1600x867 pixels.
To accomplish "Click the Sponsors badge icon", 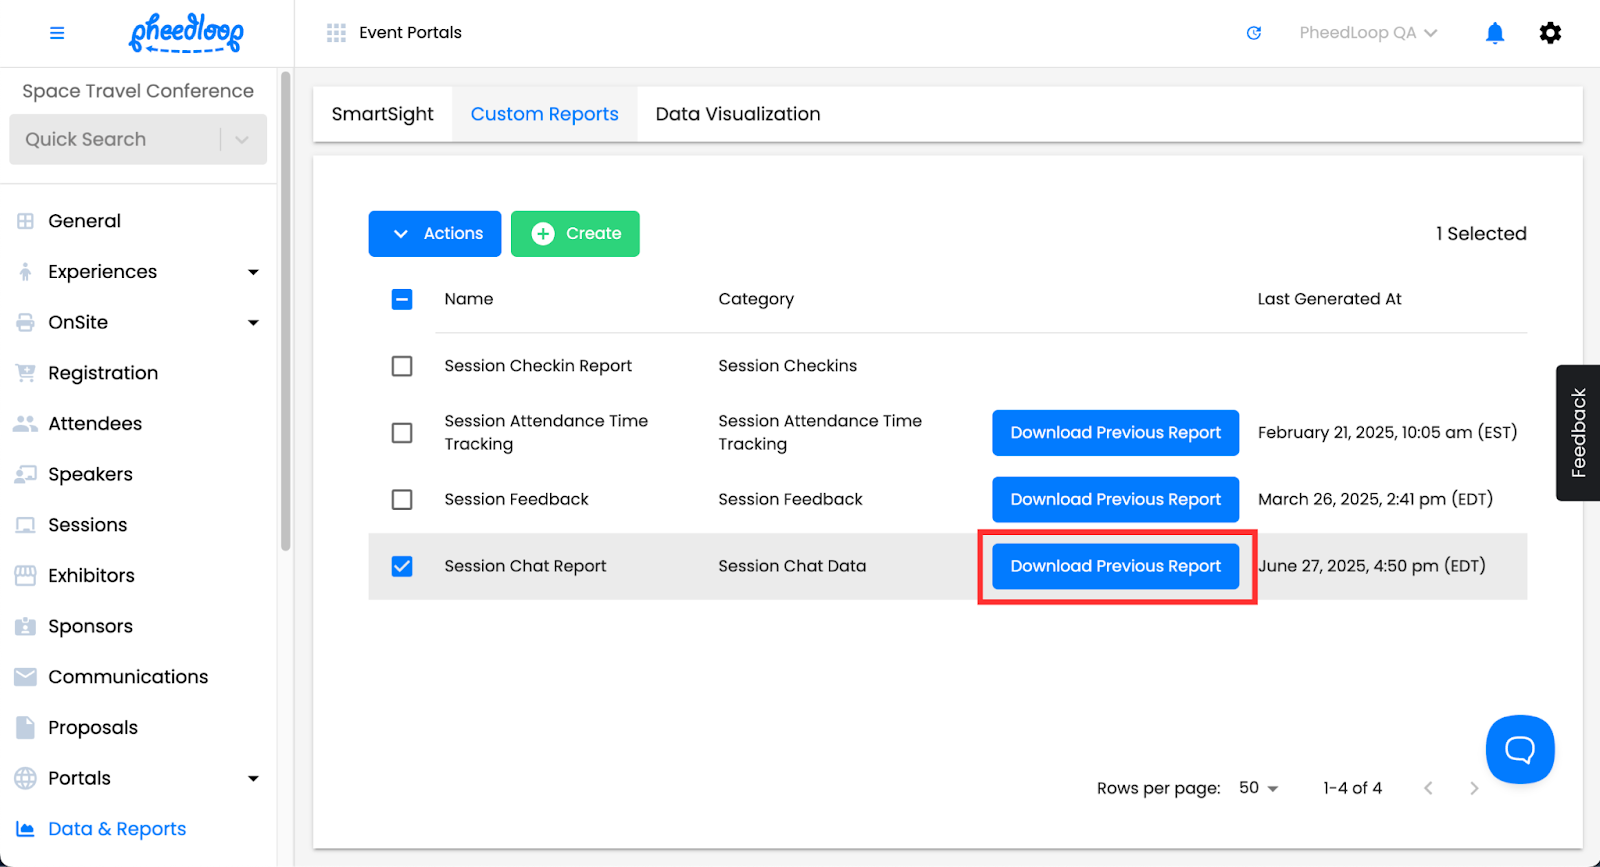I will tap(26, 626).
